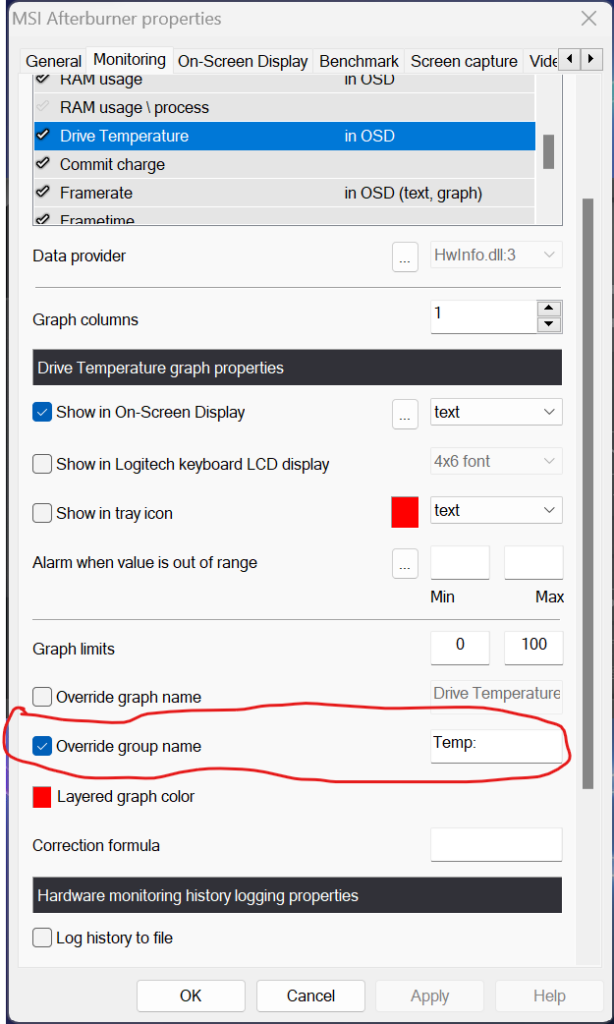
Task: Open the HwInfo.dll:3 data provider dropdown
Action: point(496,255)
